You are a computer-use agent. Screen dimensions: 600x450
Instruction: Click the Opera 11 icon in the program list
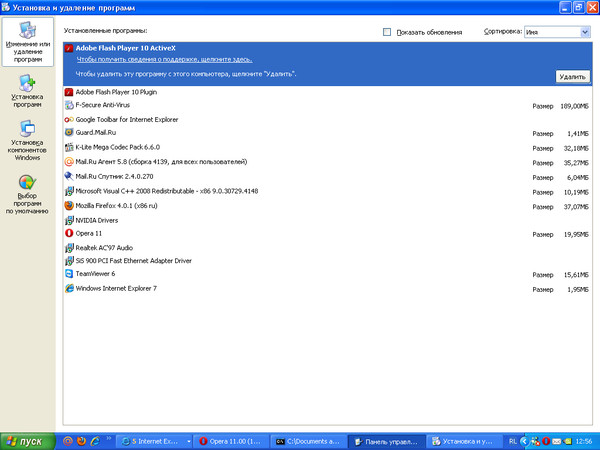click(69, 233)
